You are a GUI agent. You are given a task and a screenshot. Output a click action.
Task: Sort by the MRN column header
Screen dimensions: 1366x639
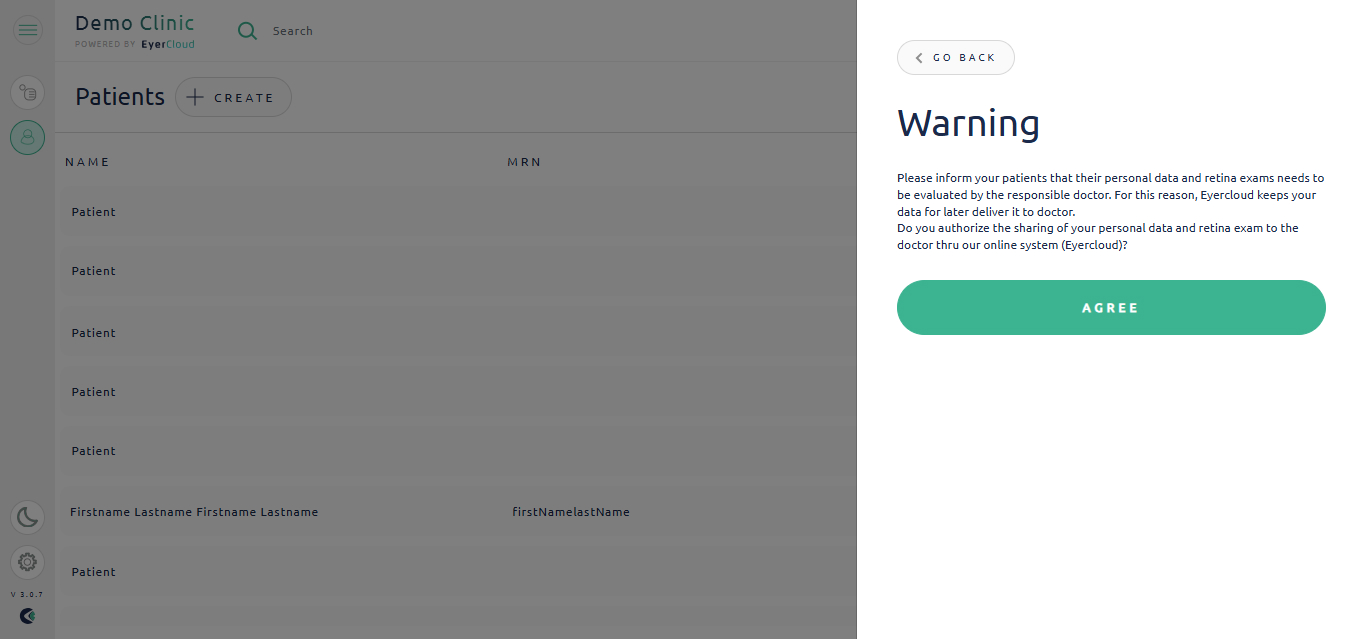524,162
